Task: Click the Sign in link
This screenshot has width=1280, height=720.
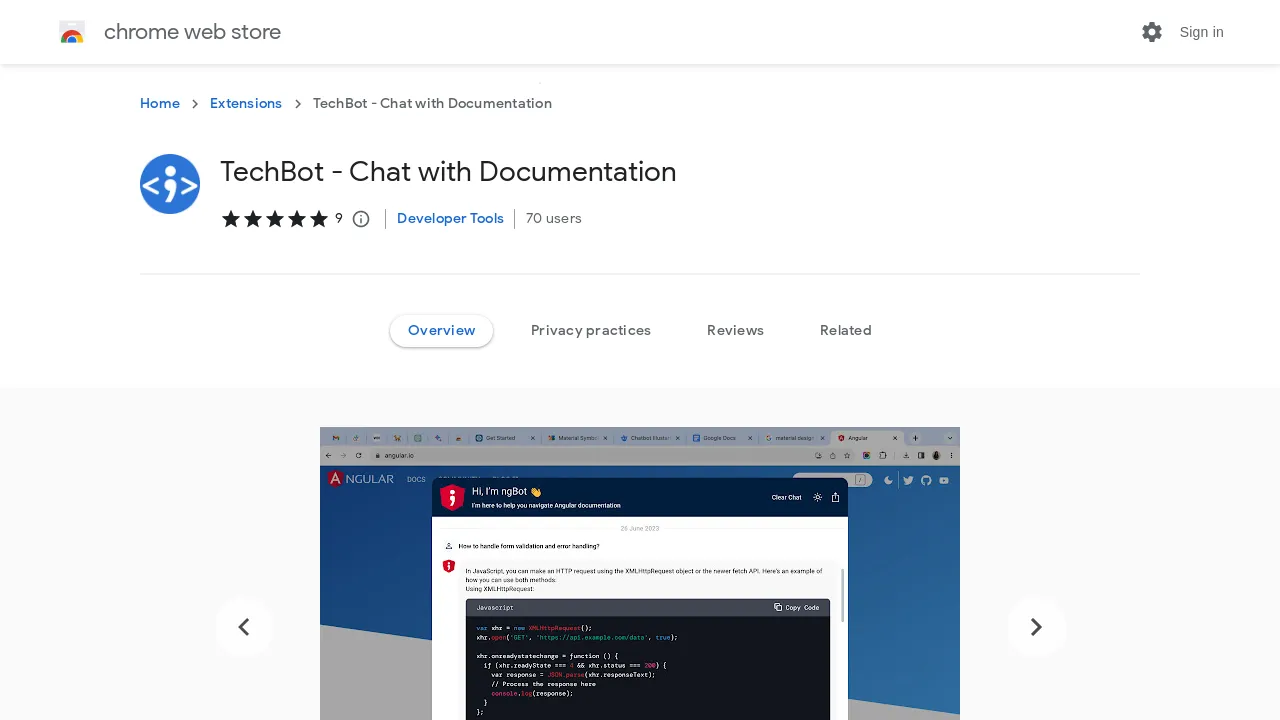Action: 1201,32
